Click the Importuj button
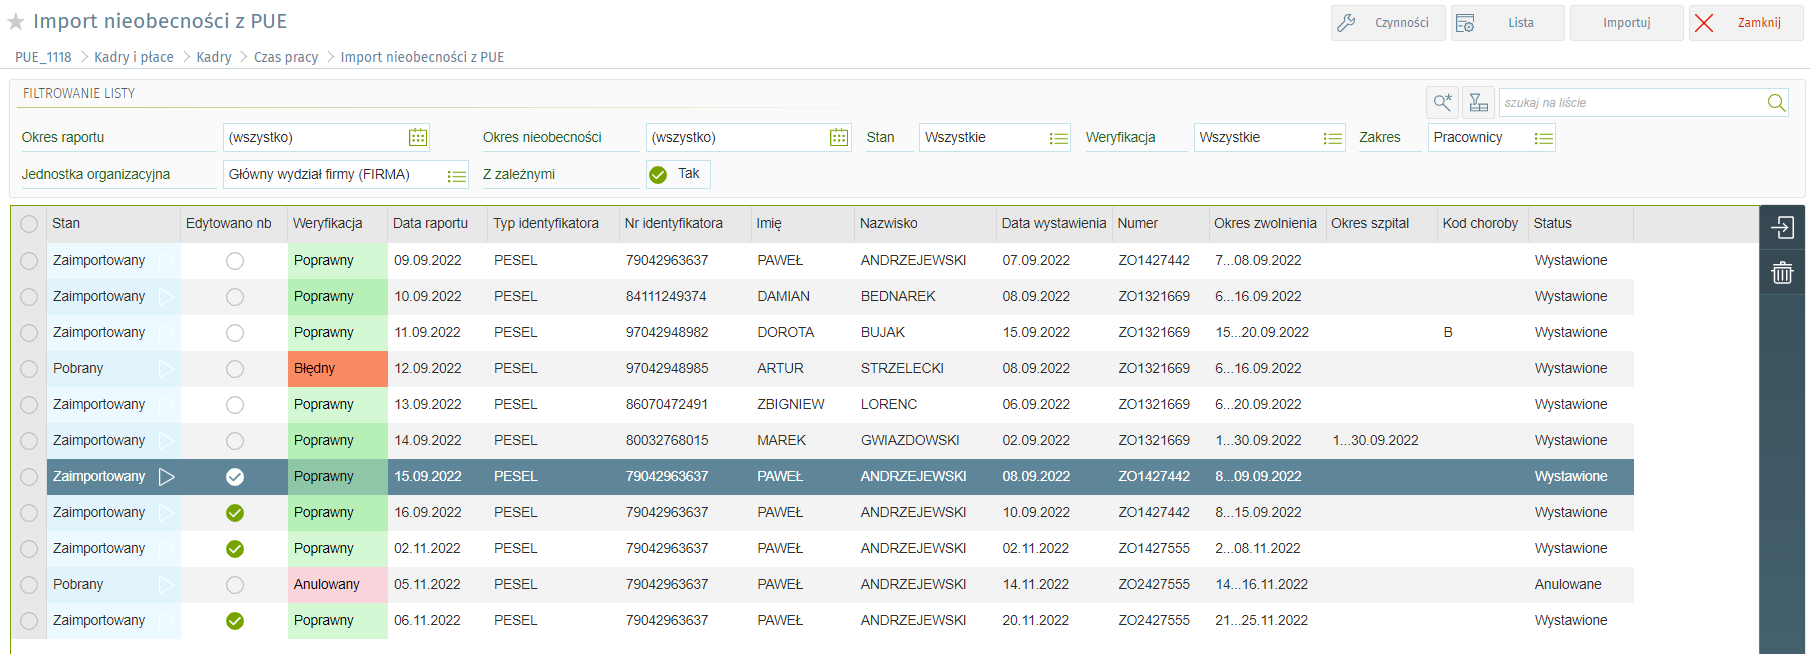Screen dimensions: 1810x654 coord(1626,23)
